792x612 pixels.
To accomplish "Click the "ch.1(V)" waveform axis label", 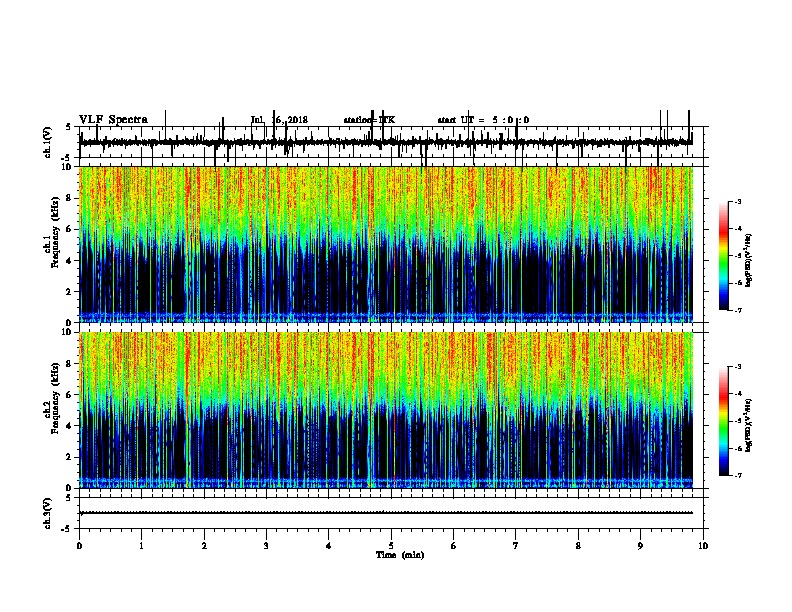I will [x=48, y=142].
